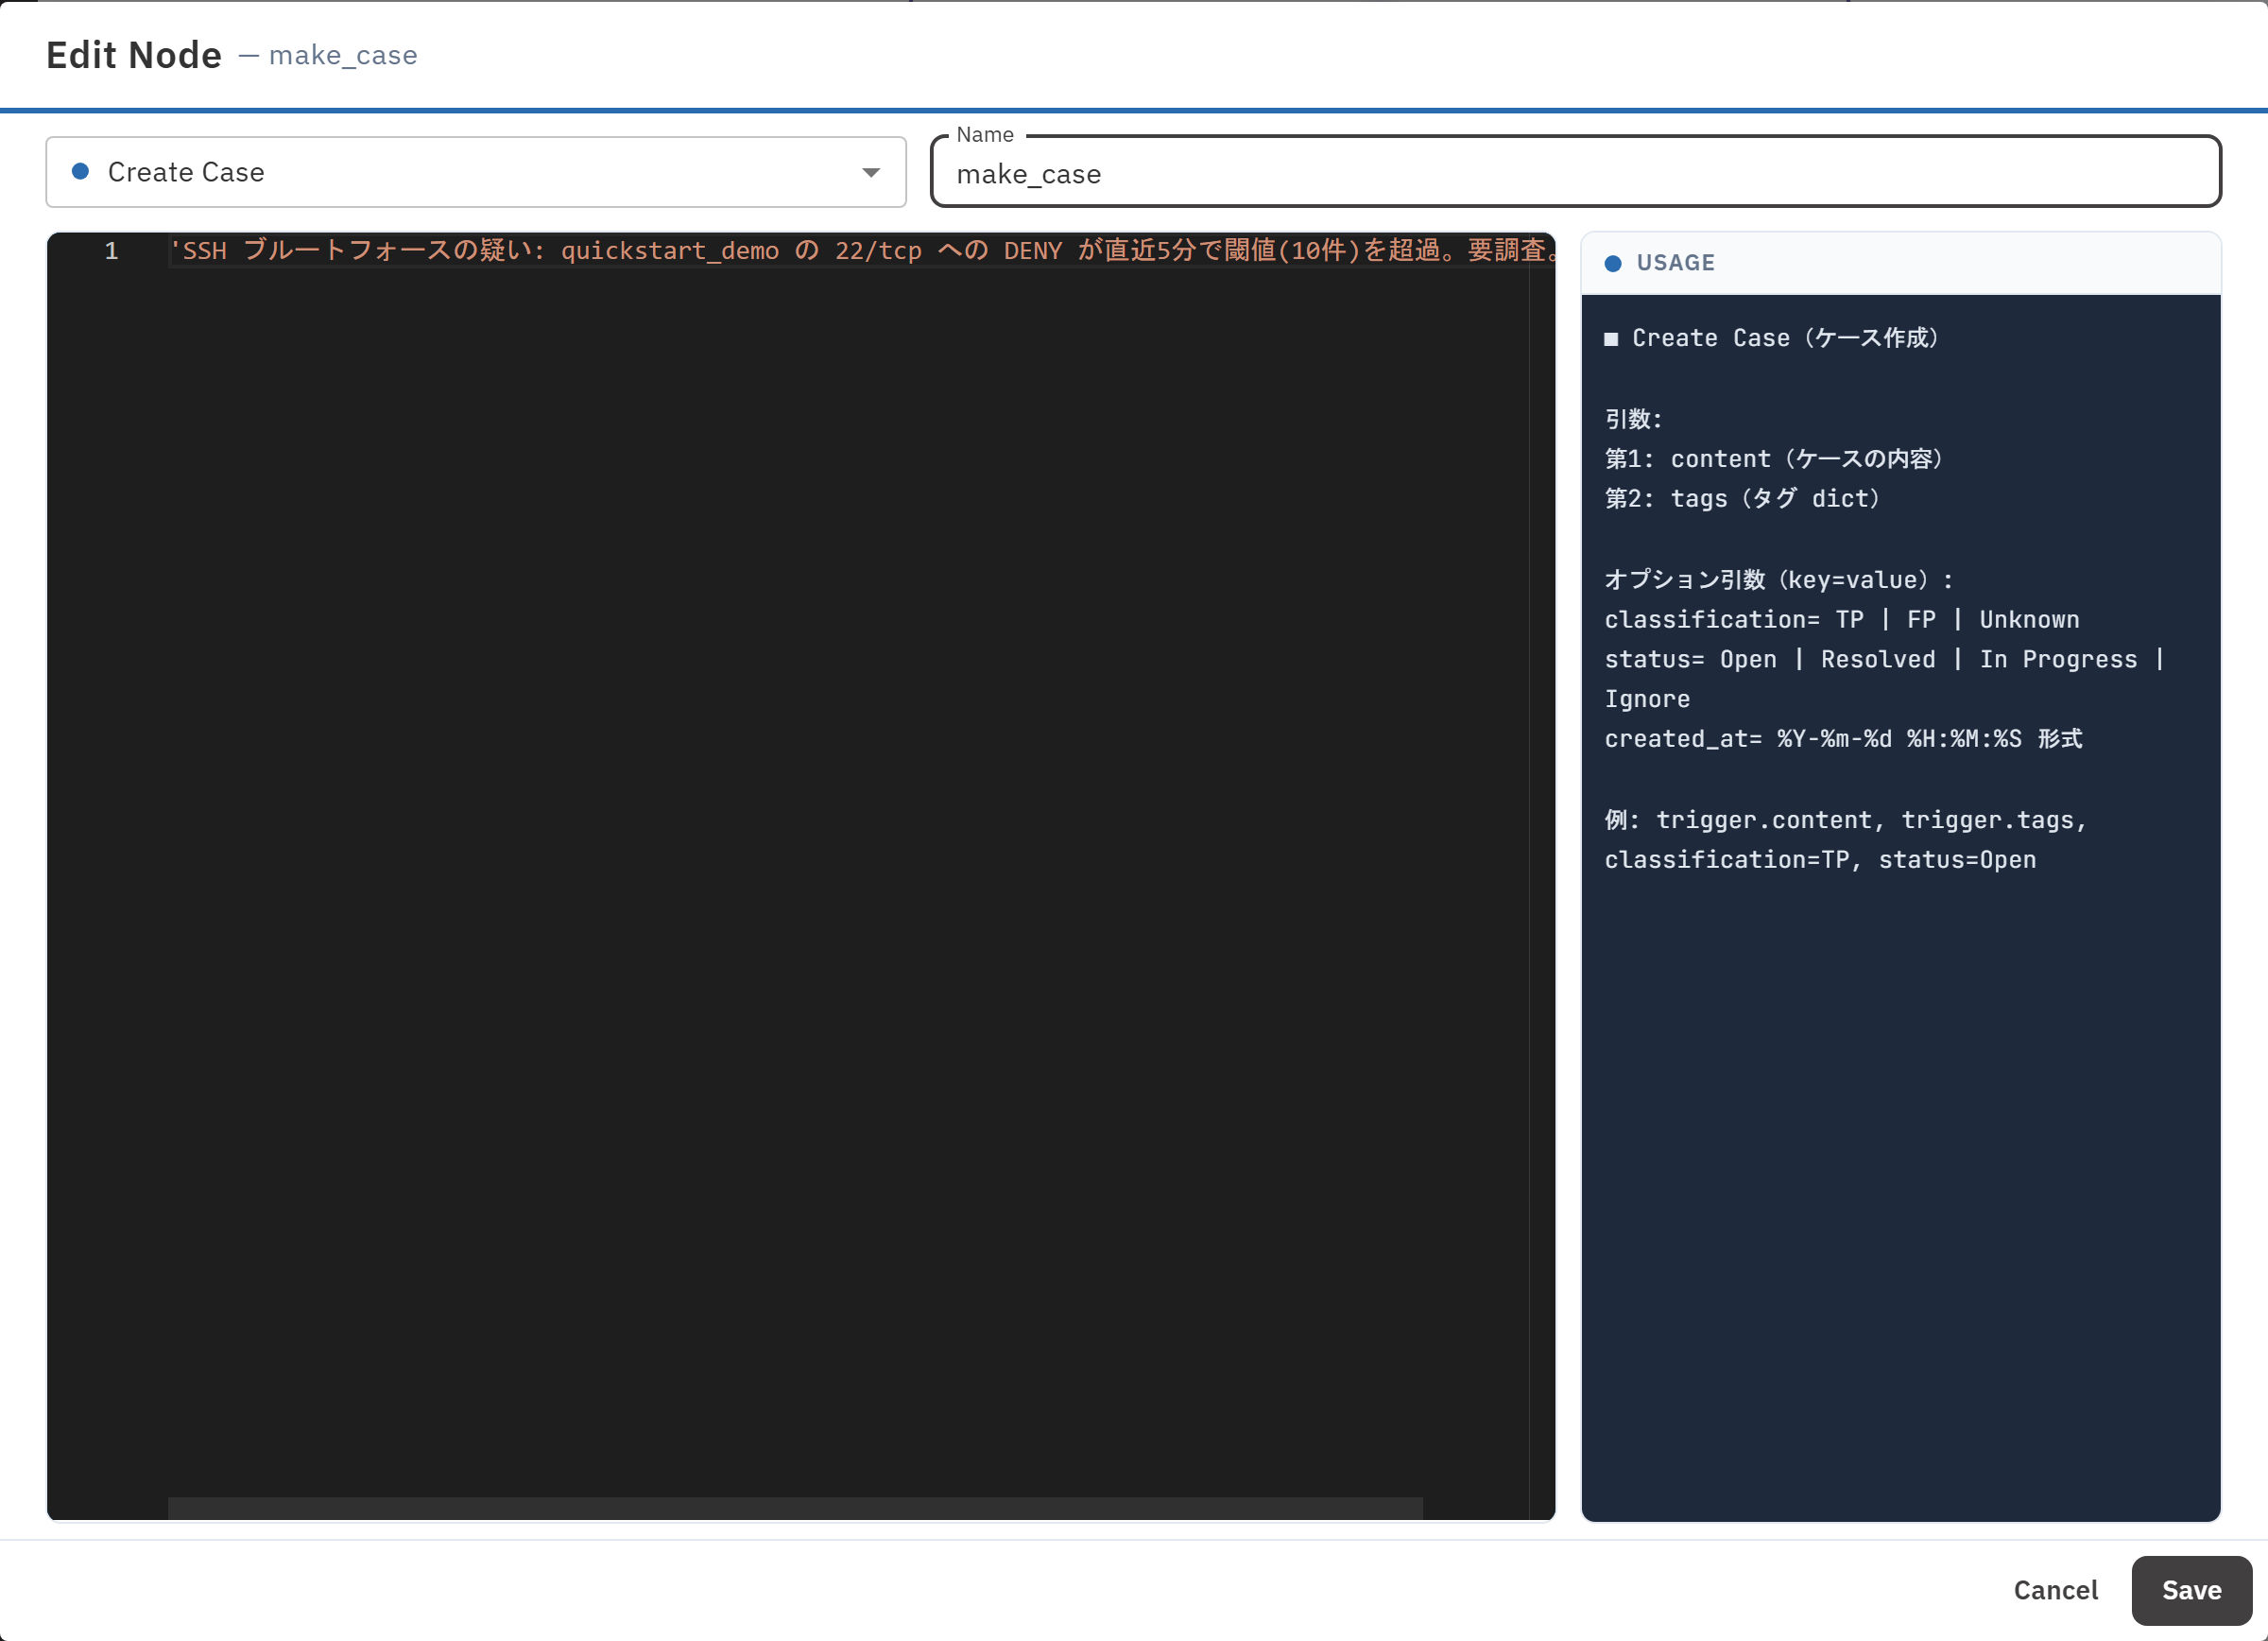Select line number 1 in the gutter

(x=111, y=250)
